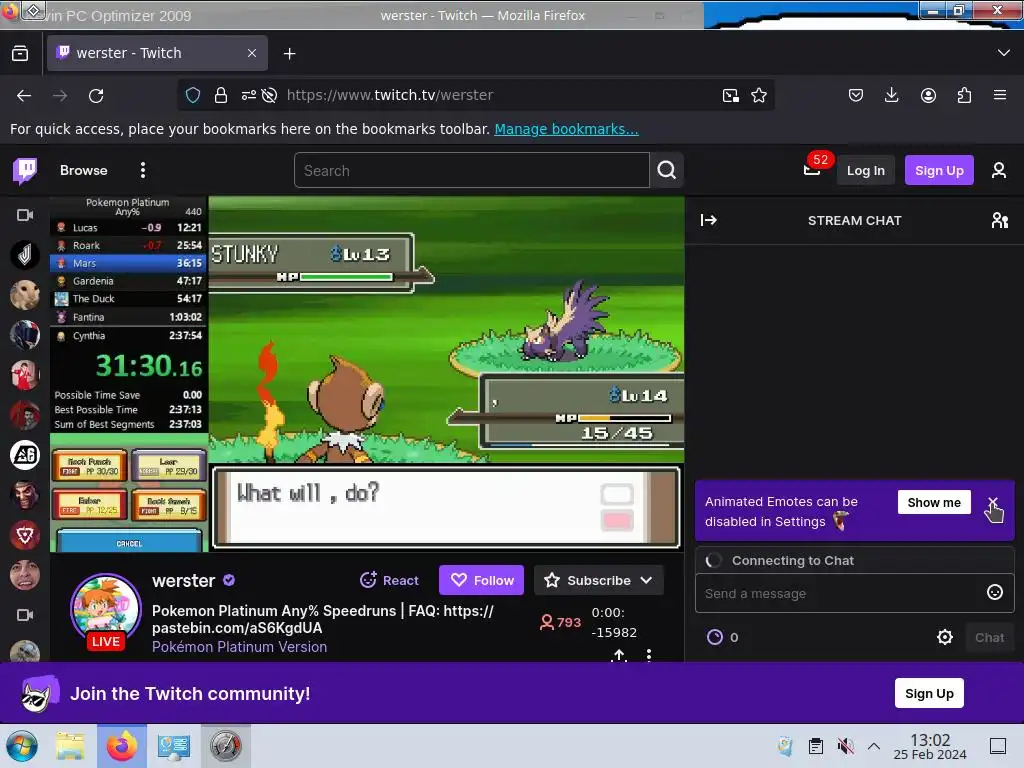
Task: Open tracking protection shield info
Action: [193, 95]
